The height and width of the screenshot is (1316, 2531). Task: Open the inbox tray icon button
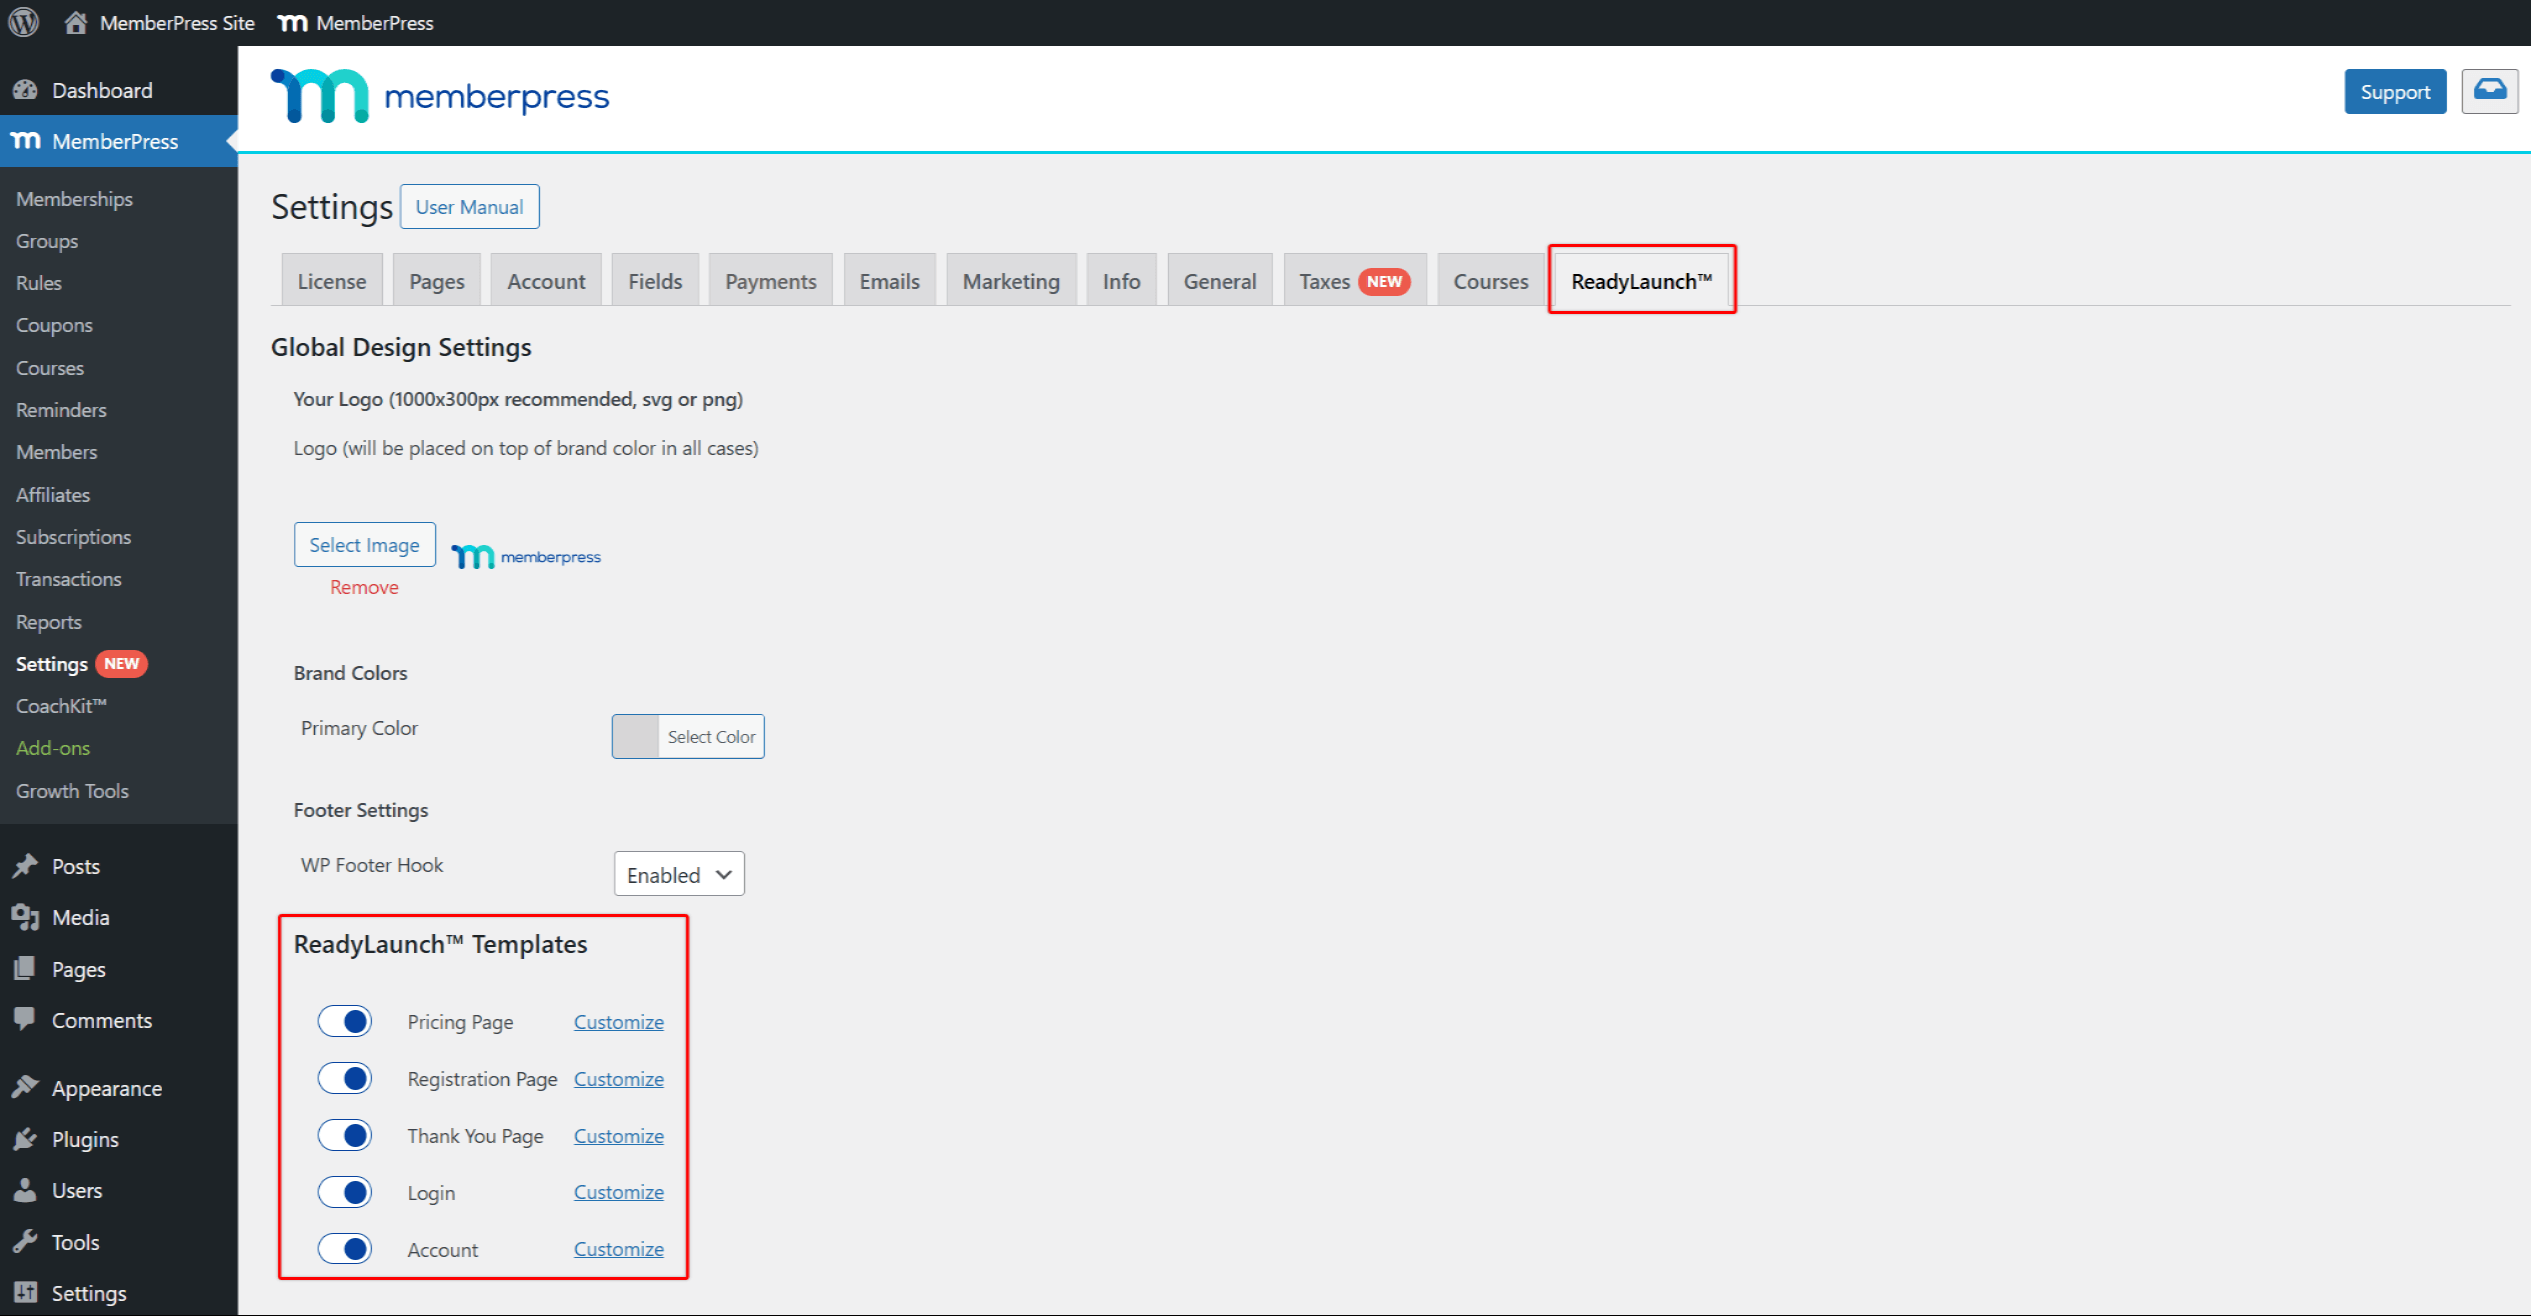2489,91
